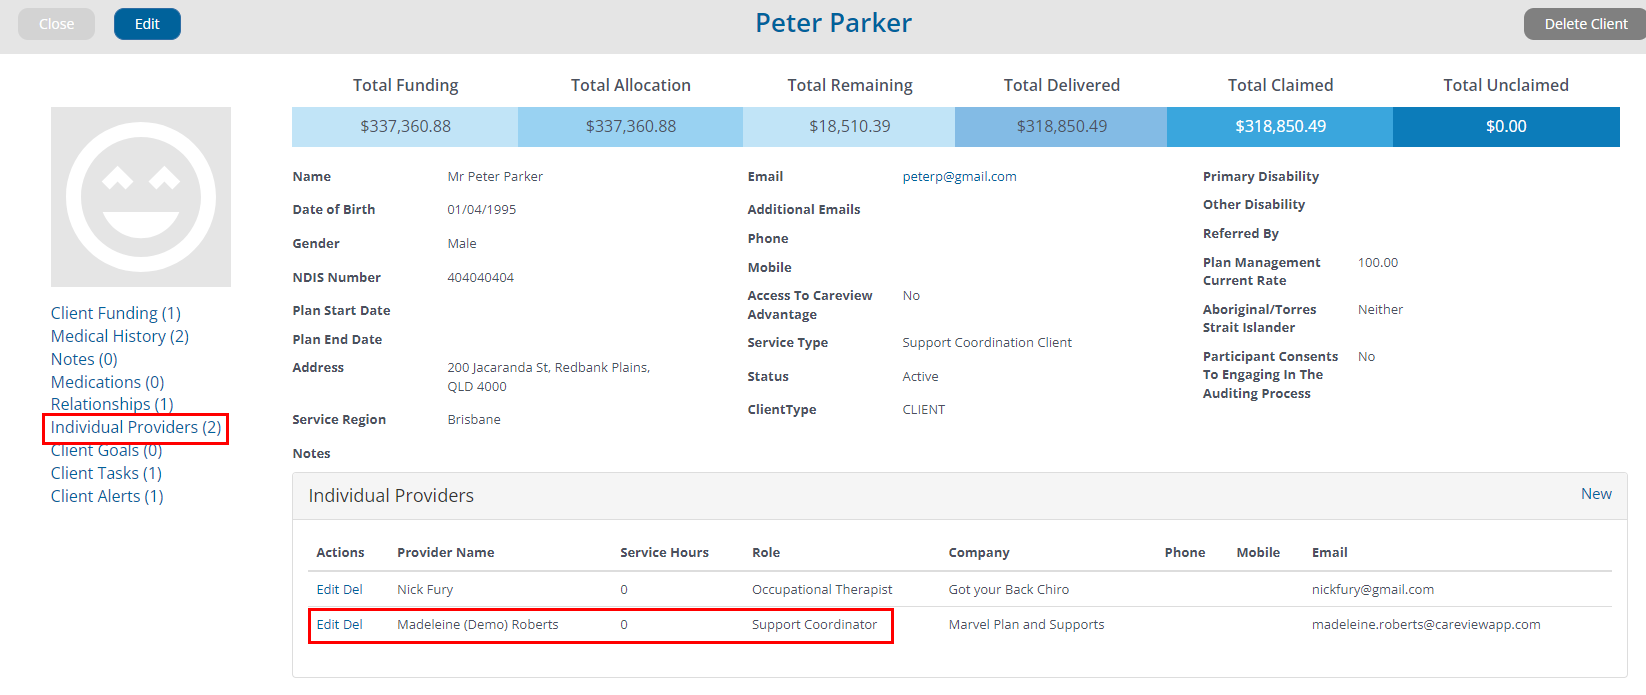
Task: Click the Phone column header
Action: pos(1185,552)
